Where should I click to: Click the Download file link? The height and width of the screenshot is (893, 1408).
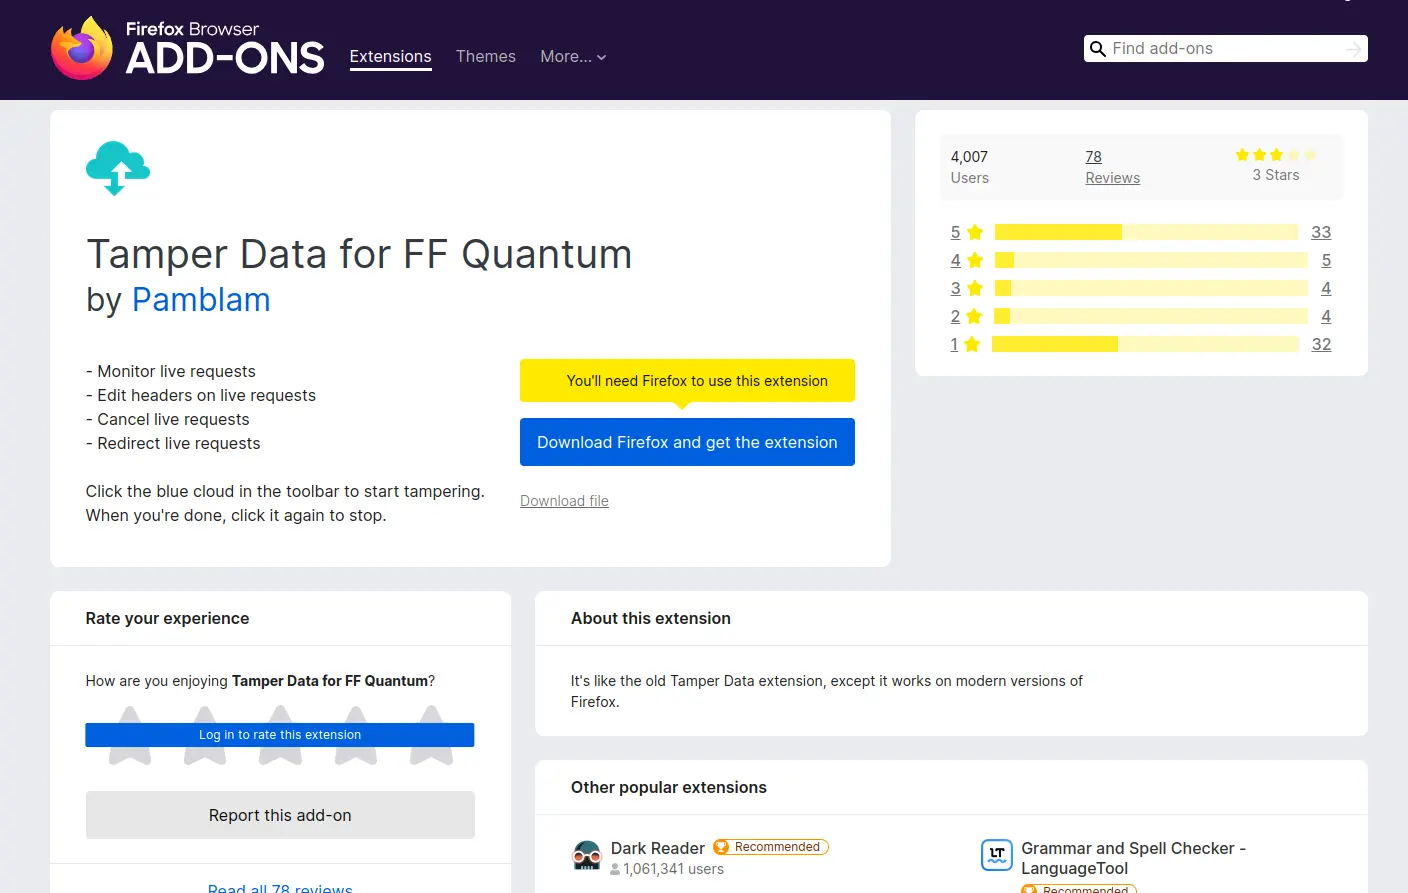click(x=564, y=501)
